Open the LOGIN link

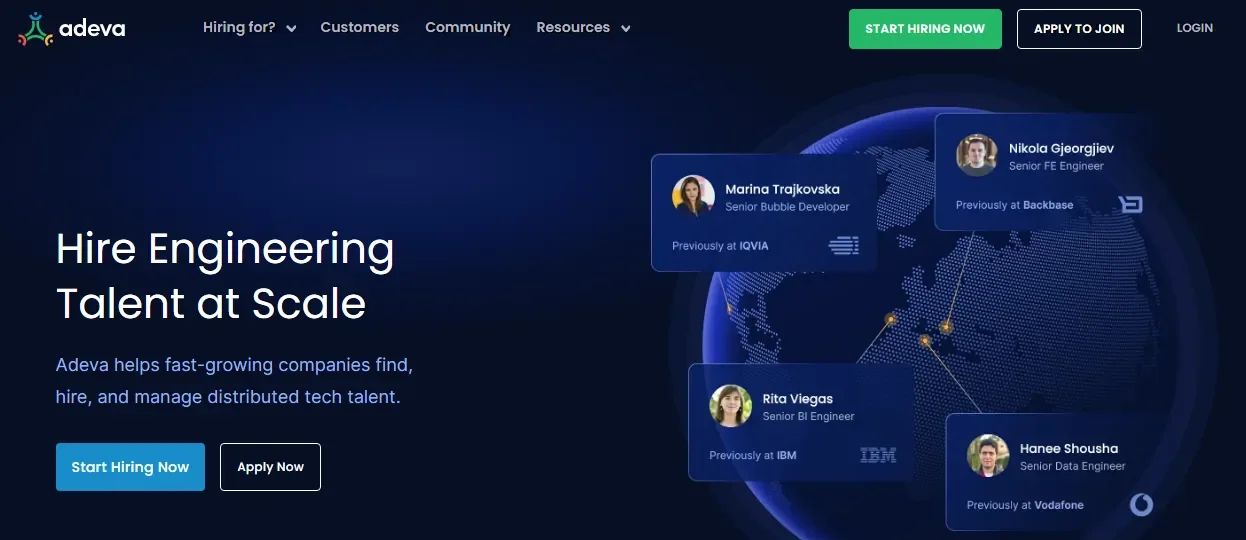[1194, 28]
